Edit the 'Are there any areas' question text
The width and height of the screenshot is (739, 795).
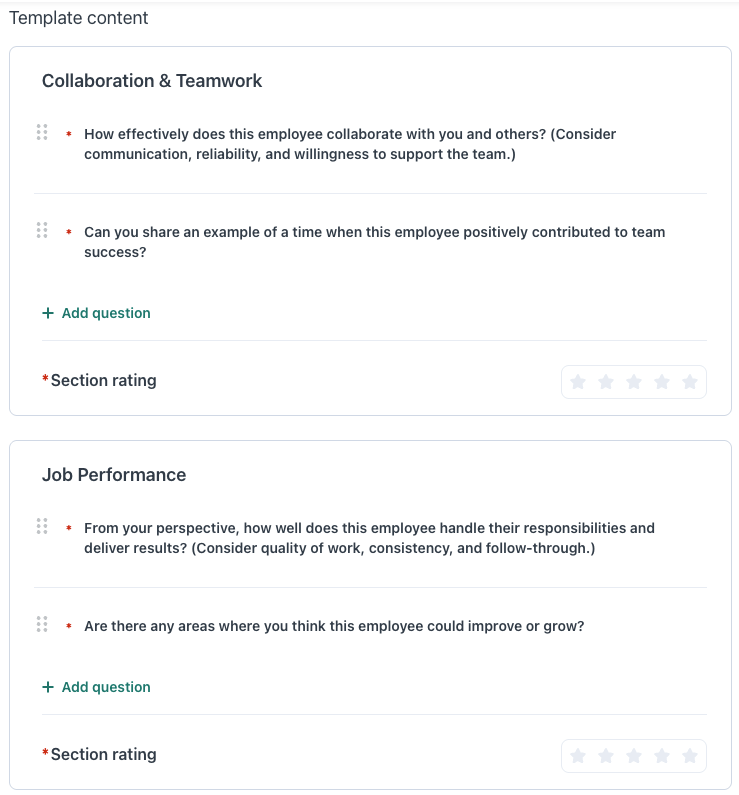pos(334,626)
